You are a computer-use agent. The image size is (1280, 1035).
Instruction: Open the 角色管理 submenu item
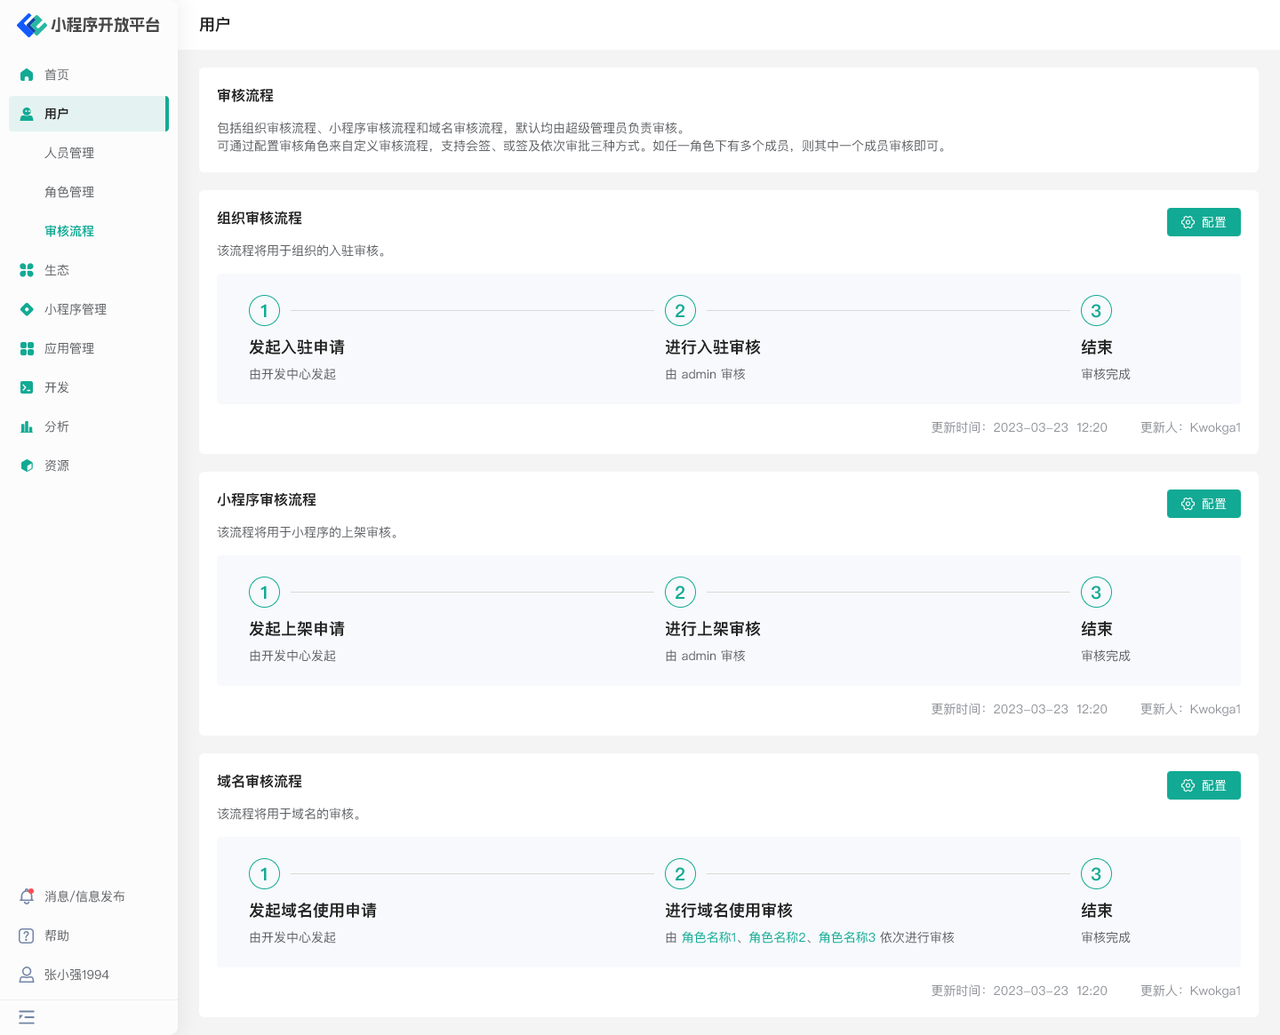[x=69, y=192]
